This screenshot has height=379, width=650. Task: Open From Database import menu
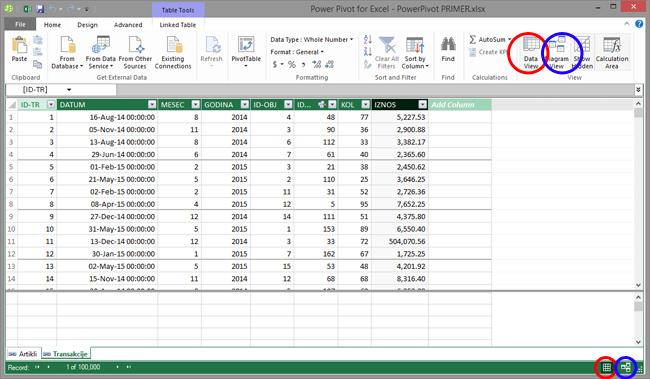[x=67, y=53]
